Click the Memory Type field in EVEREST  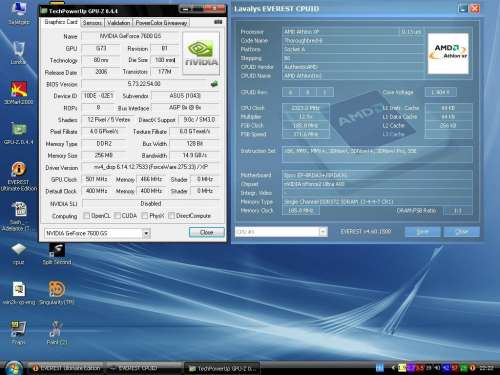click(x=377, y=202)
